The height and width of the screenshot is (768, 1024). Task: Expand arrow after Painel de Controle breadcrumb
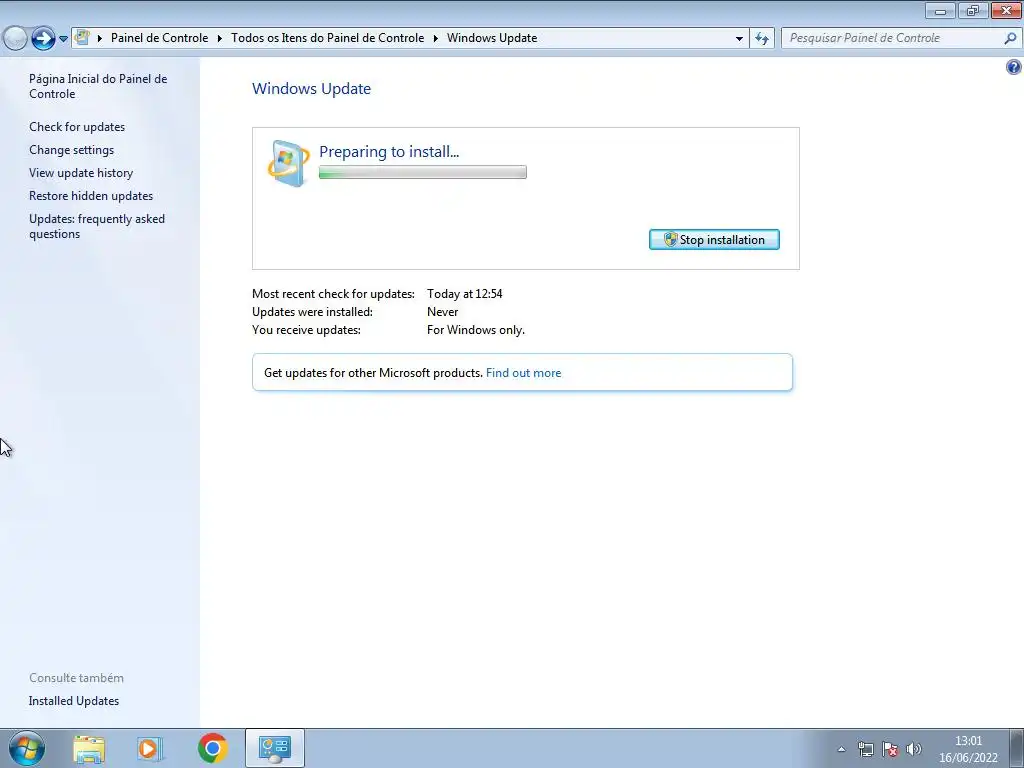219,38
